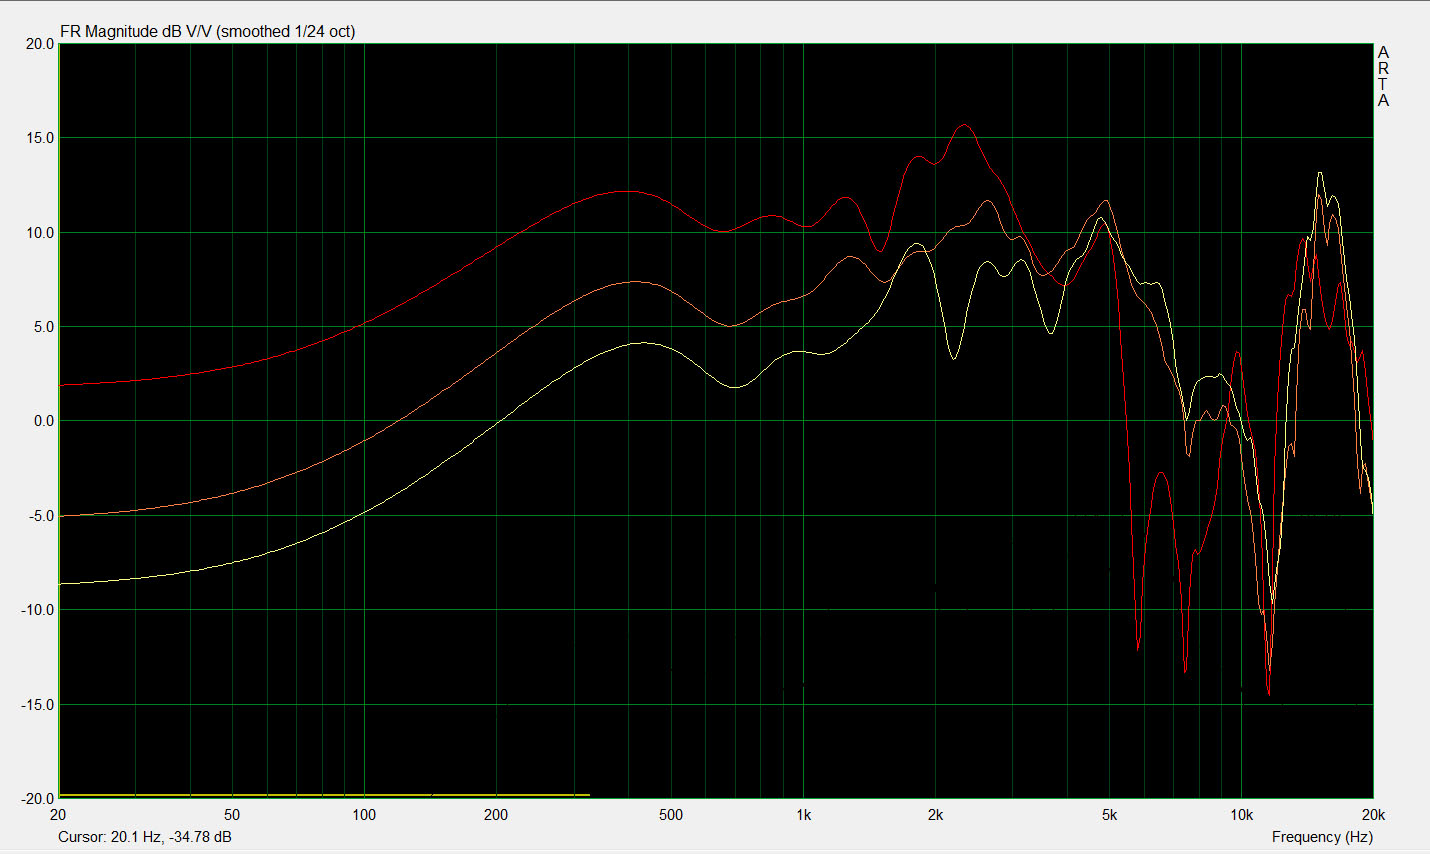This screenshot has height=854, width=1430.
Task: Click the '20k' frequency axis label
Action: tap(1373, 815)
